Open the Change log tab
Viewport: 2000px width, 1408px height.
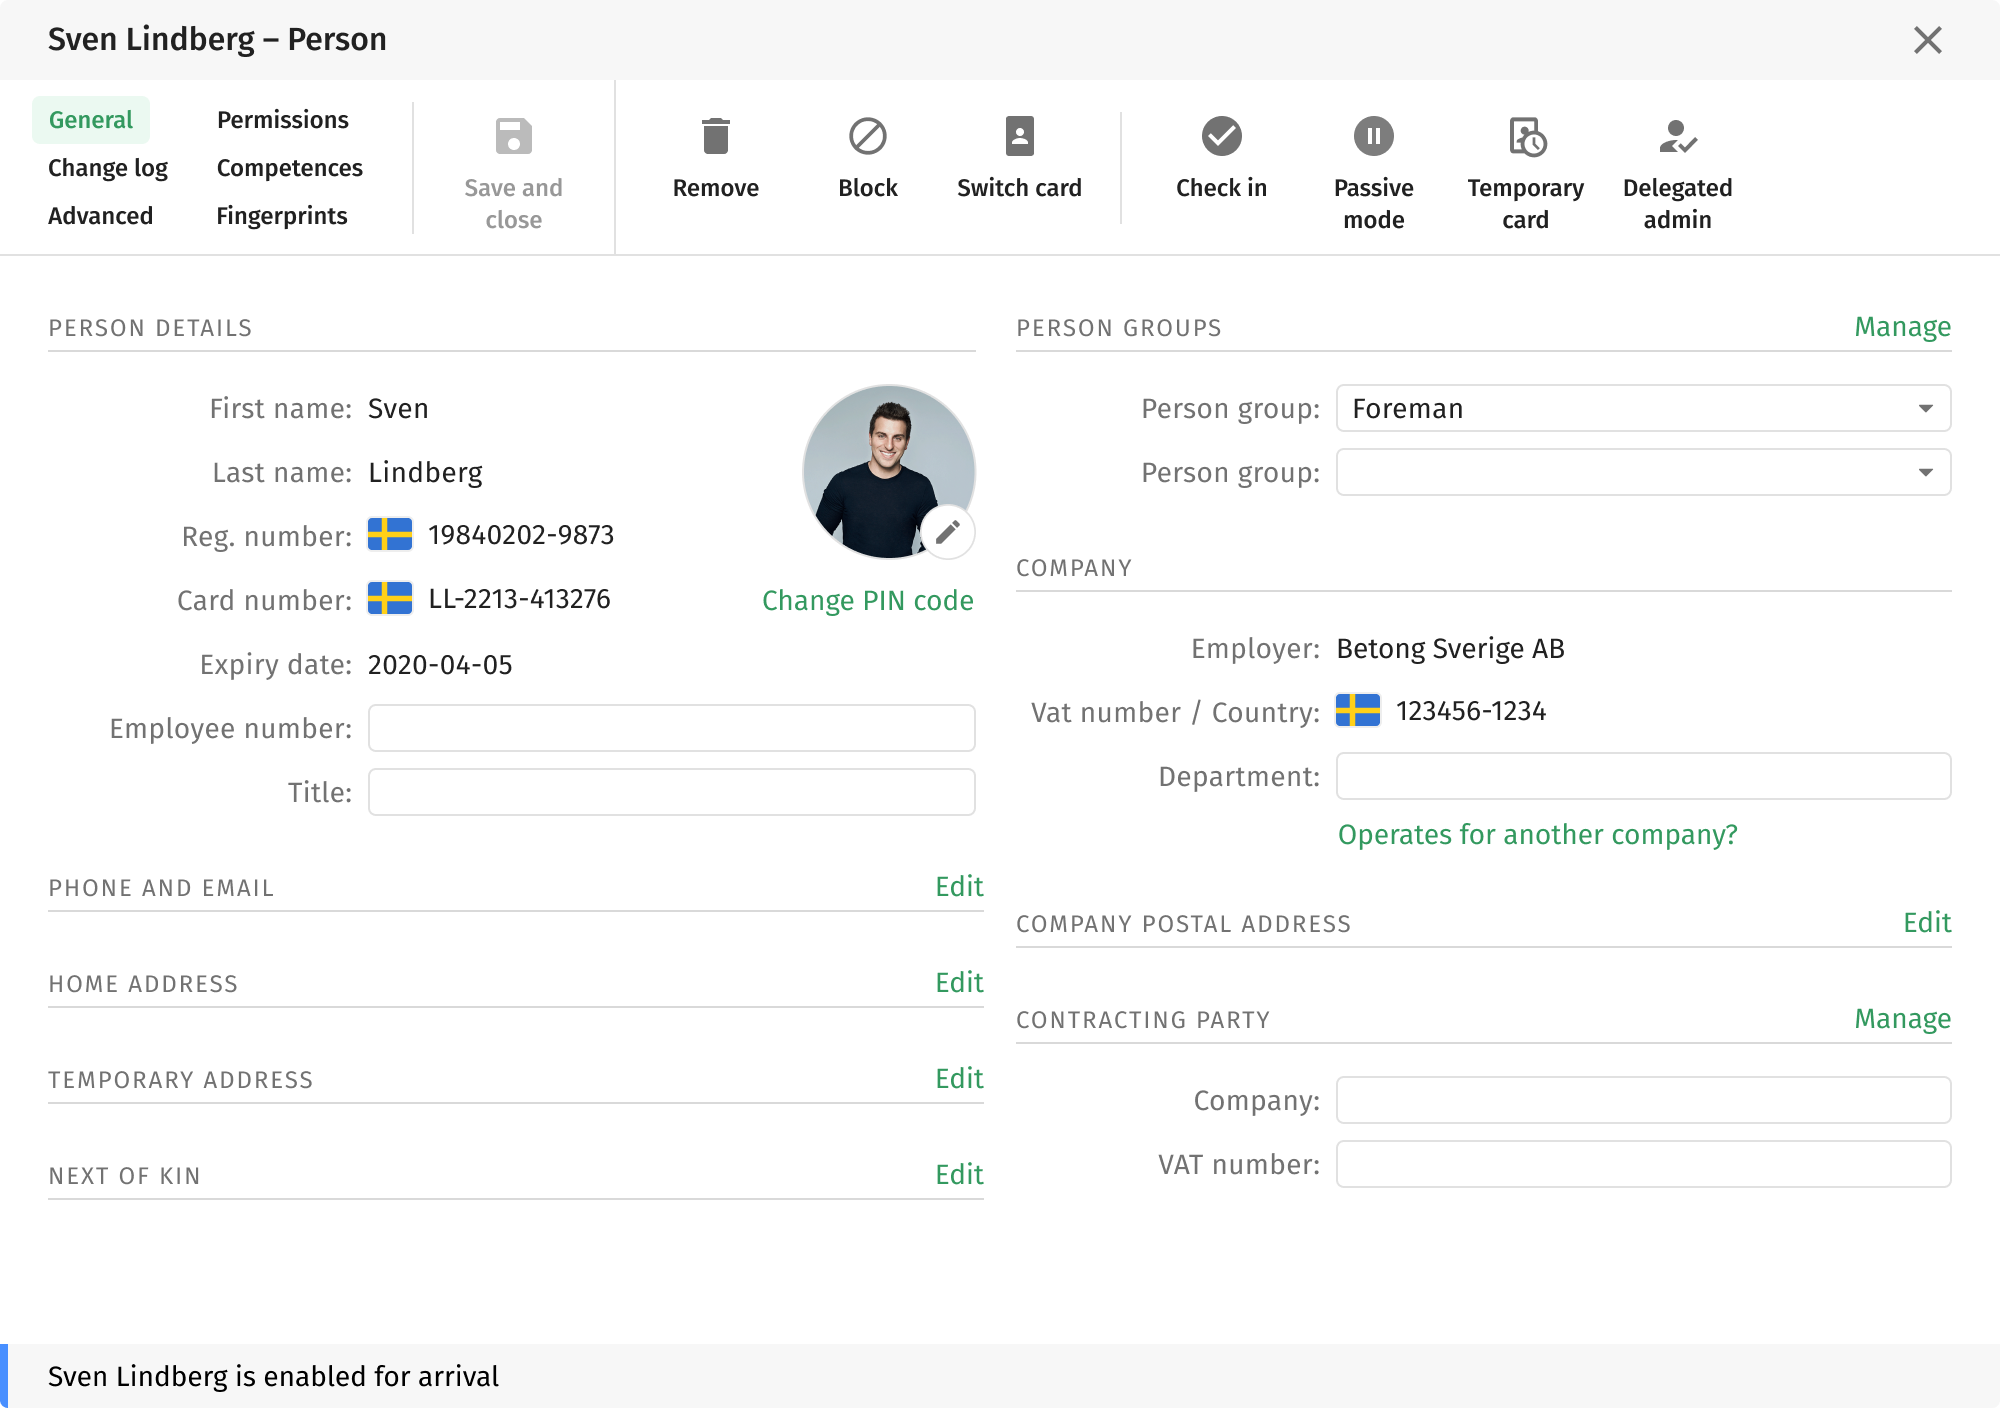pos(108,168)
